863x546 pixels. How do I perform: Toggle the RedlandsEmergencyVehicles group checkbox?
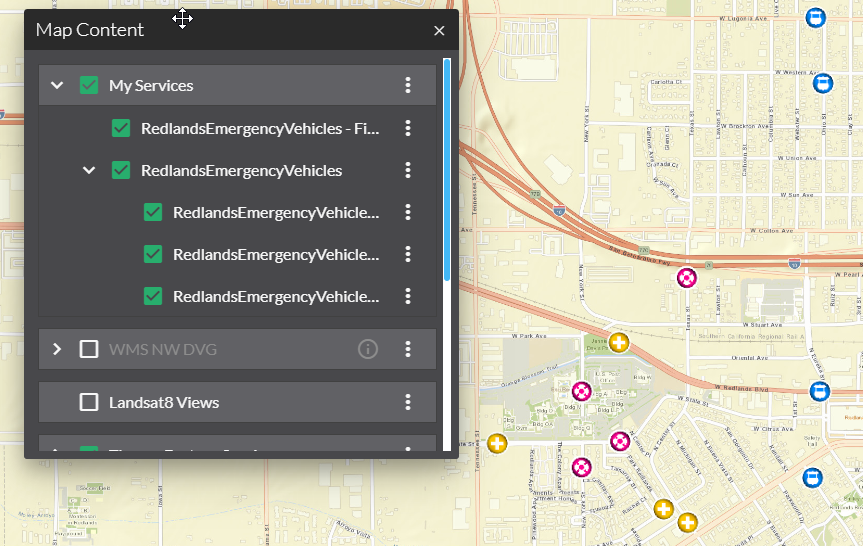121,171
